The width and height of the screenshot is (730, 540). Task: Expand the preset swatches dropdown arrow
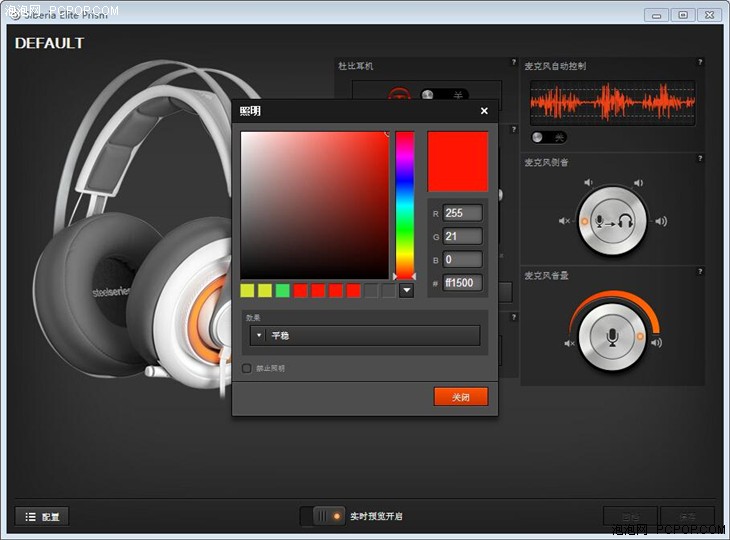pos(406,291)
